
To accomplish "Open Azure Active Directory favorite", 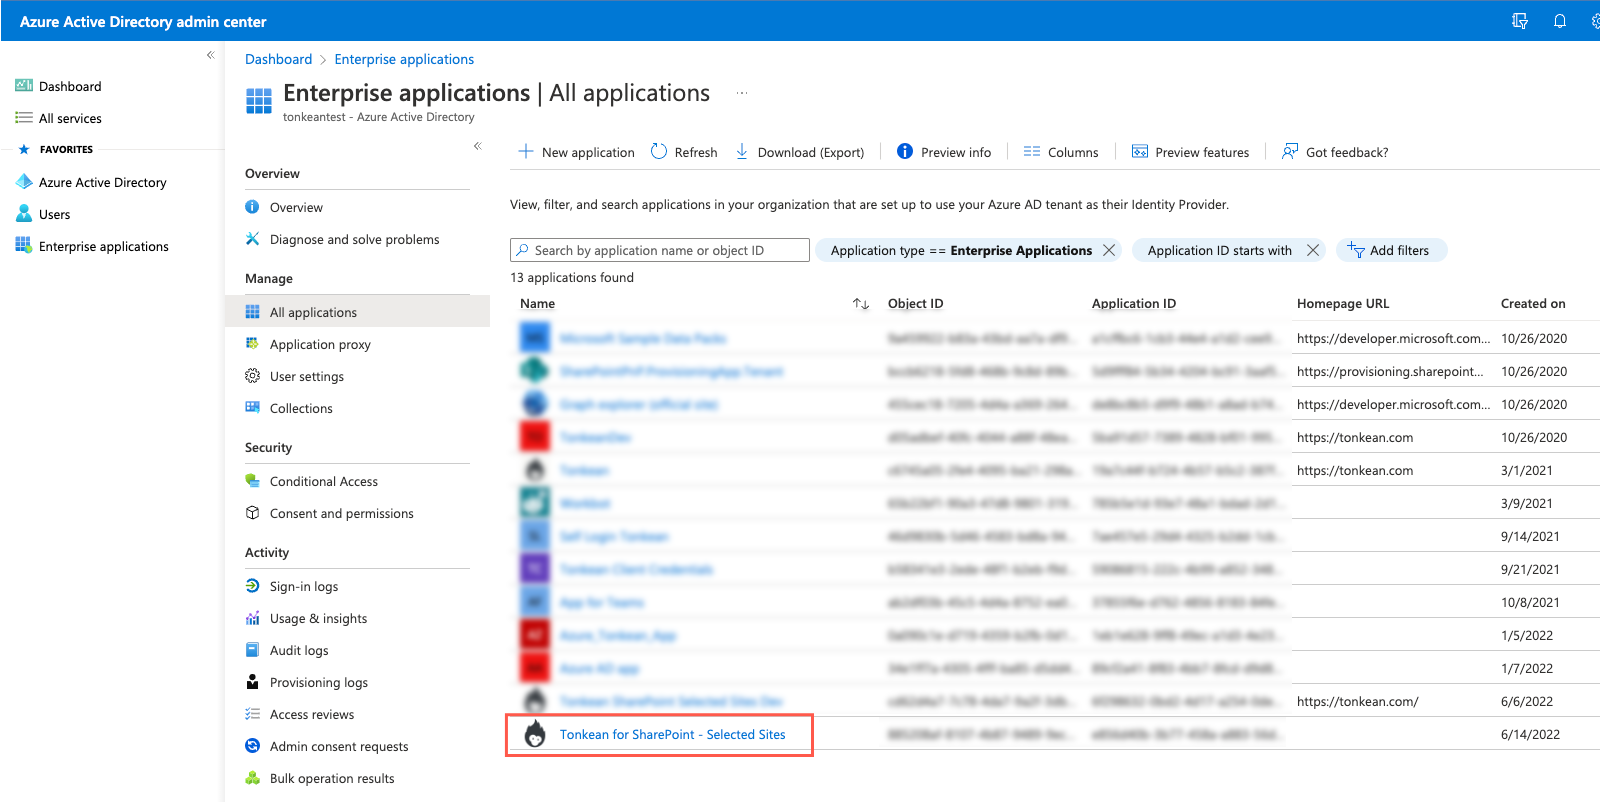I will point(102,182).
